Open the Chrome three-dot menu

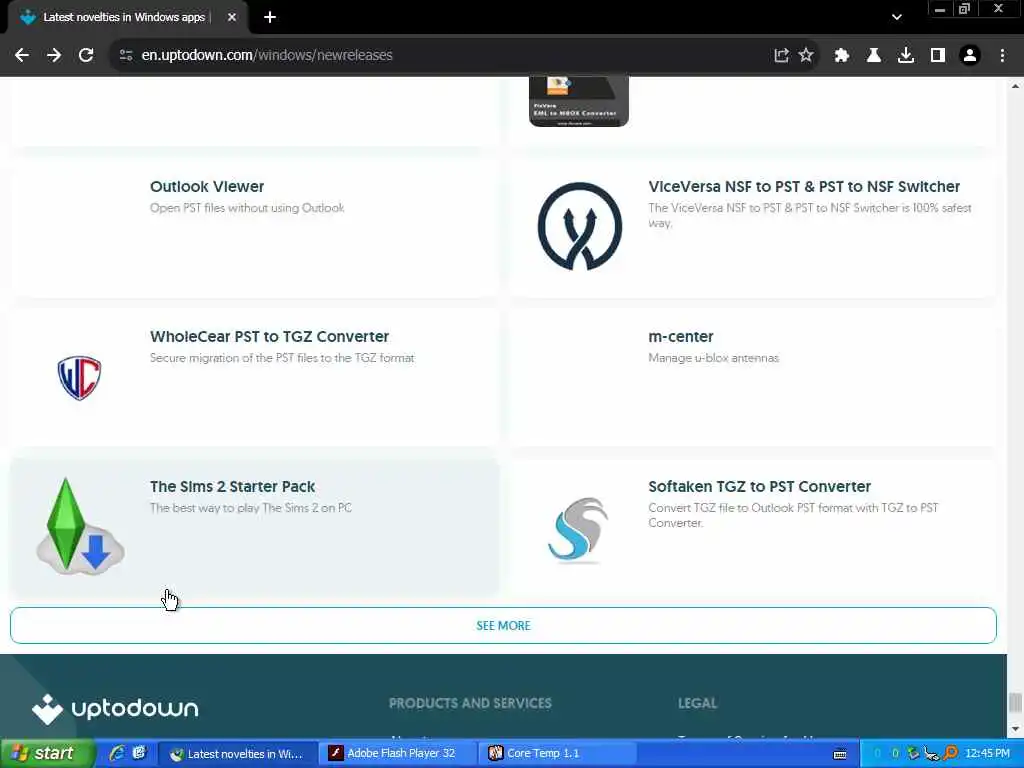click(1002, 56)
